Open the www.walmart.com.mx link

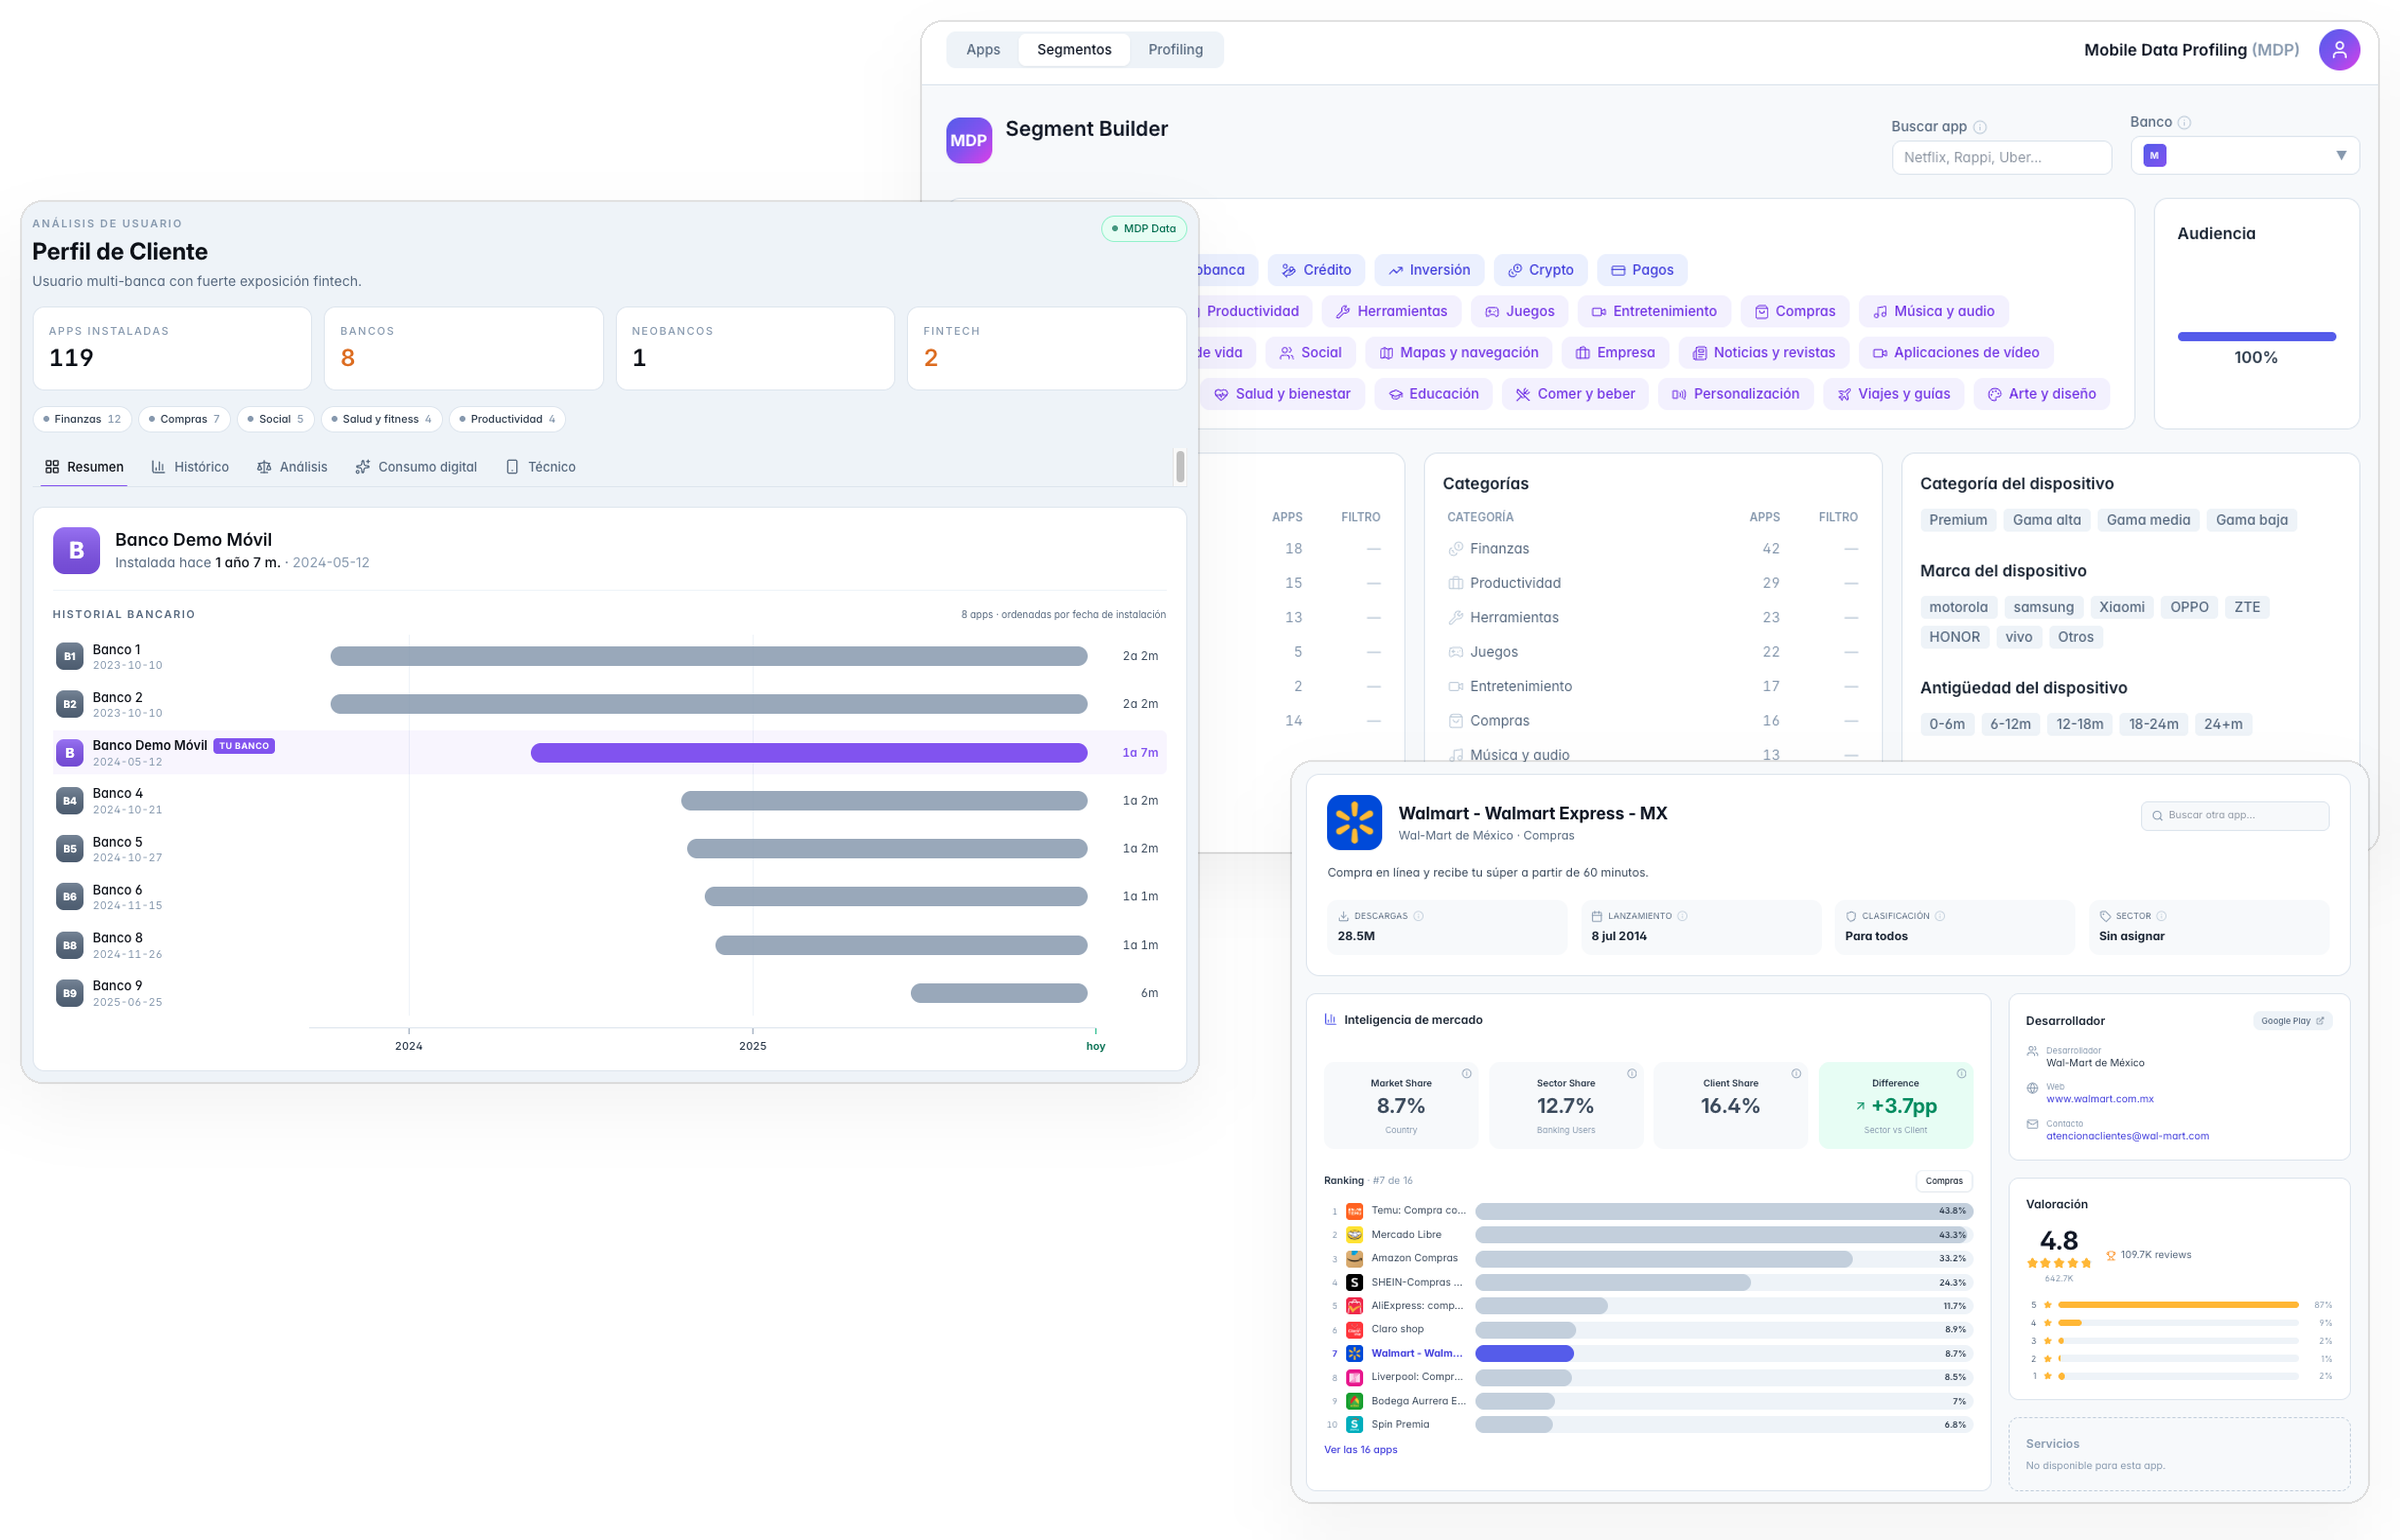click(x=2099, y=1099)
